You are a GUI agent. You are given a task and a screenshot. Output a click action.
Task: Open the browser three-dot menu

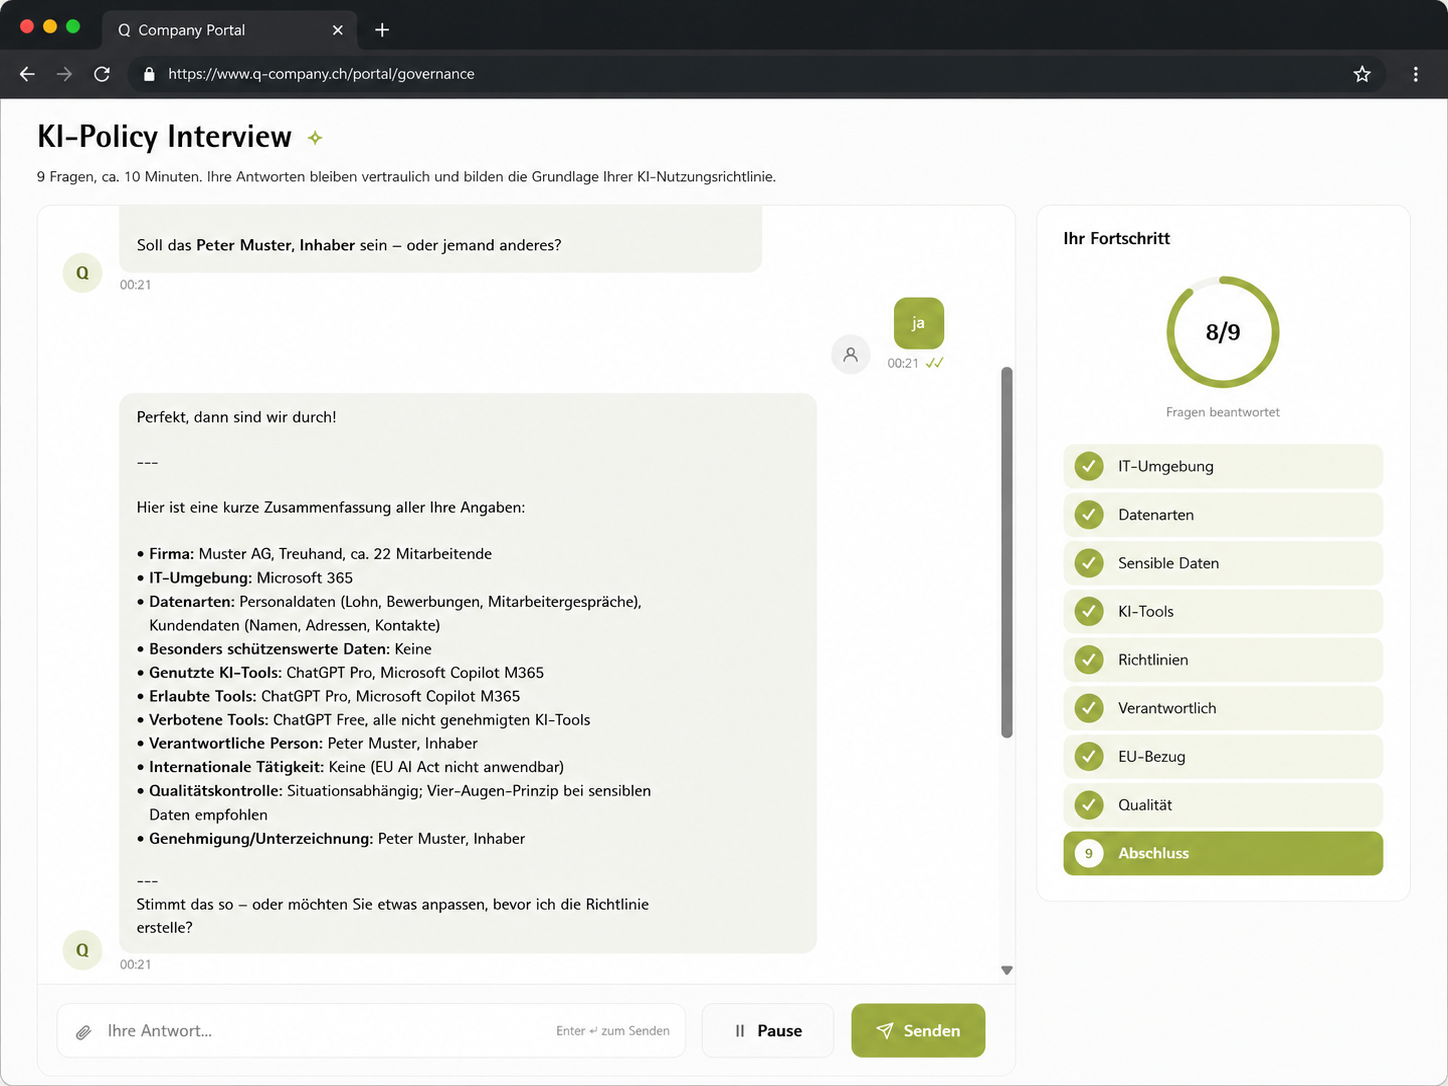point(1415,74)
